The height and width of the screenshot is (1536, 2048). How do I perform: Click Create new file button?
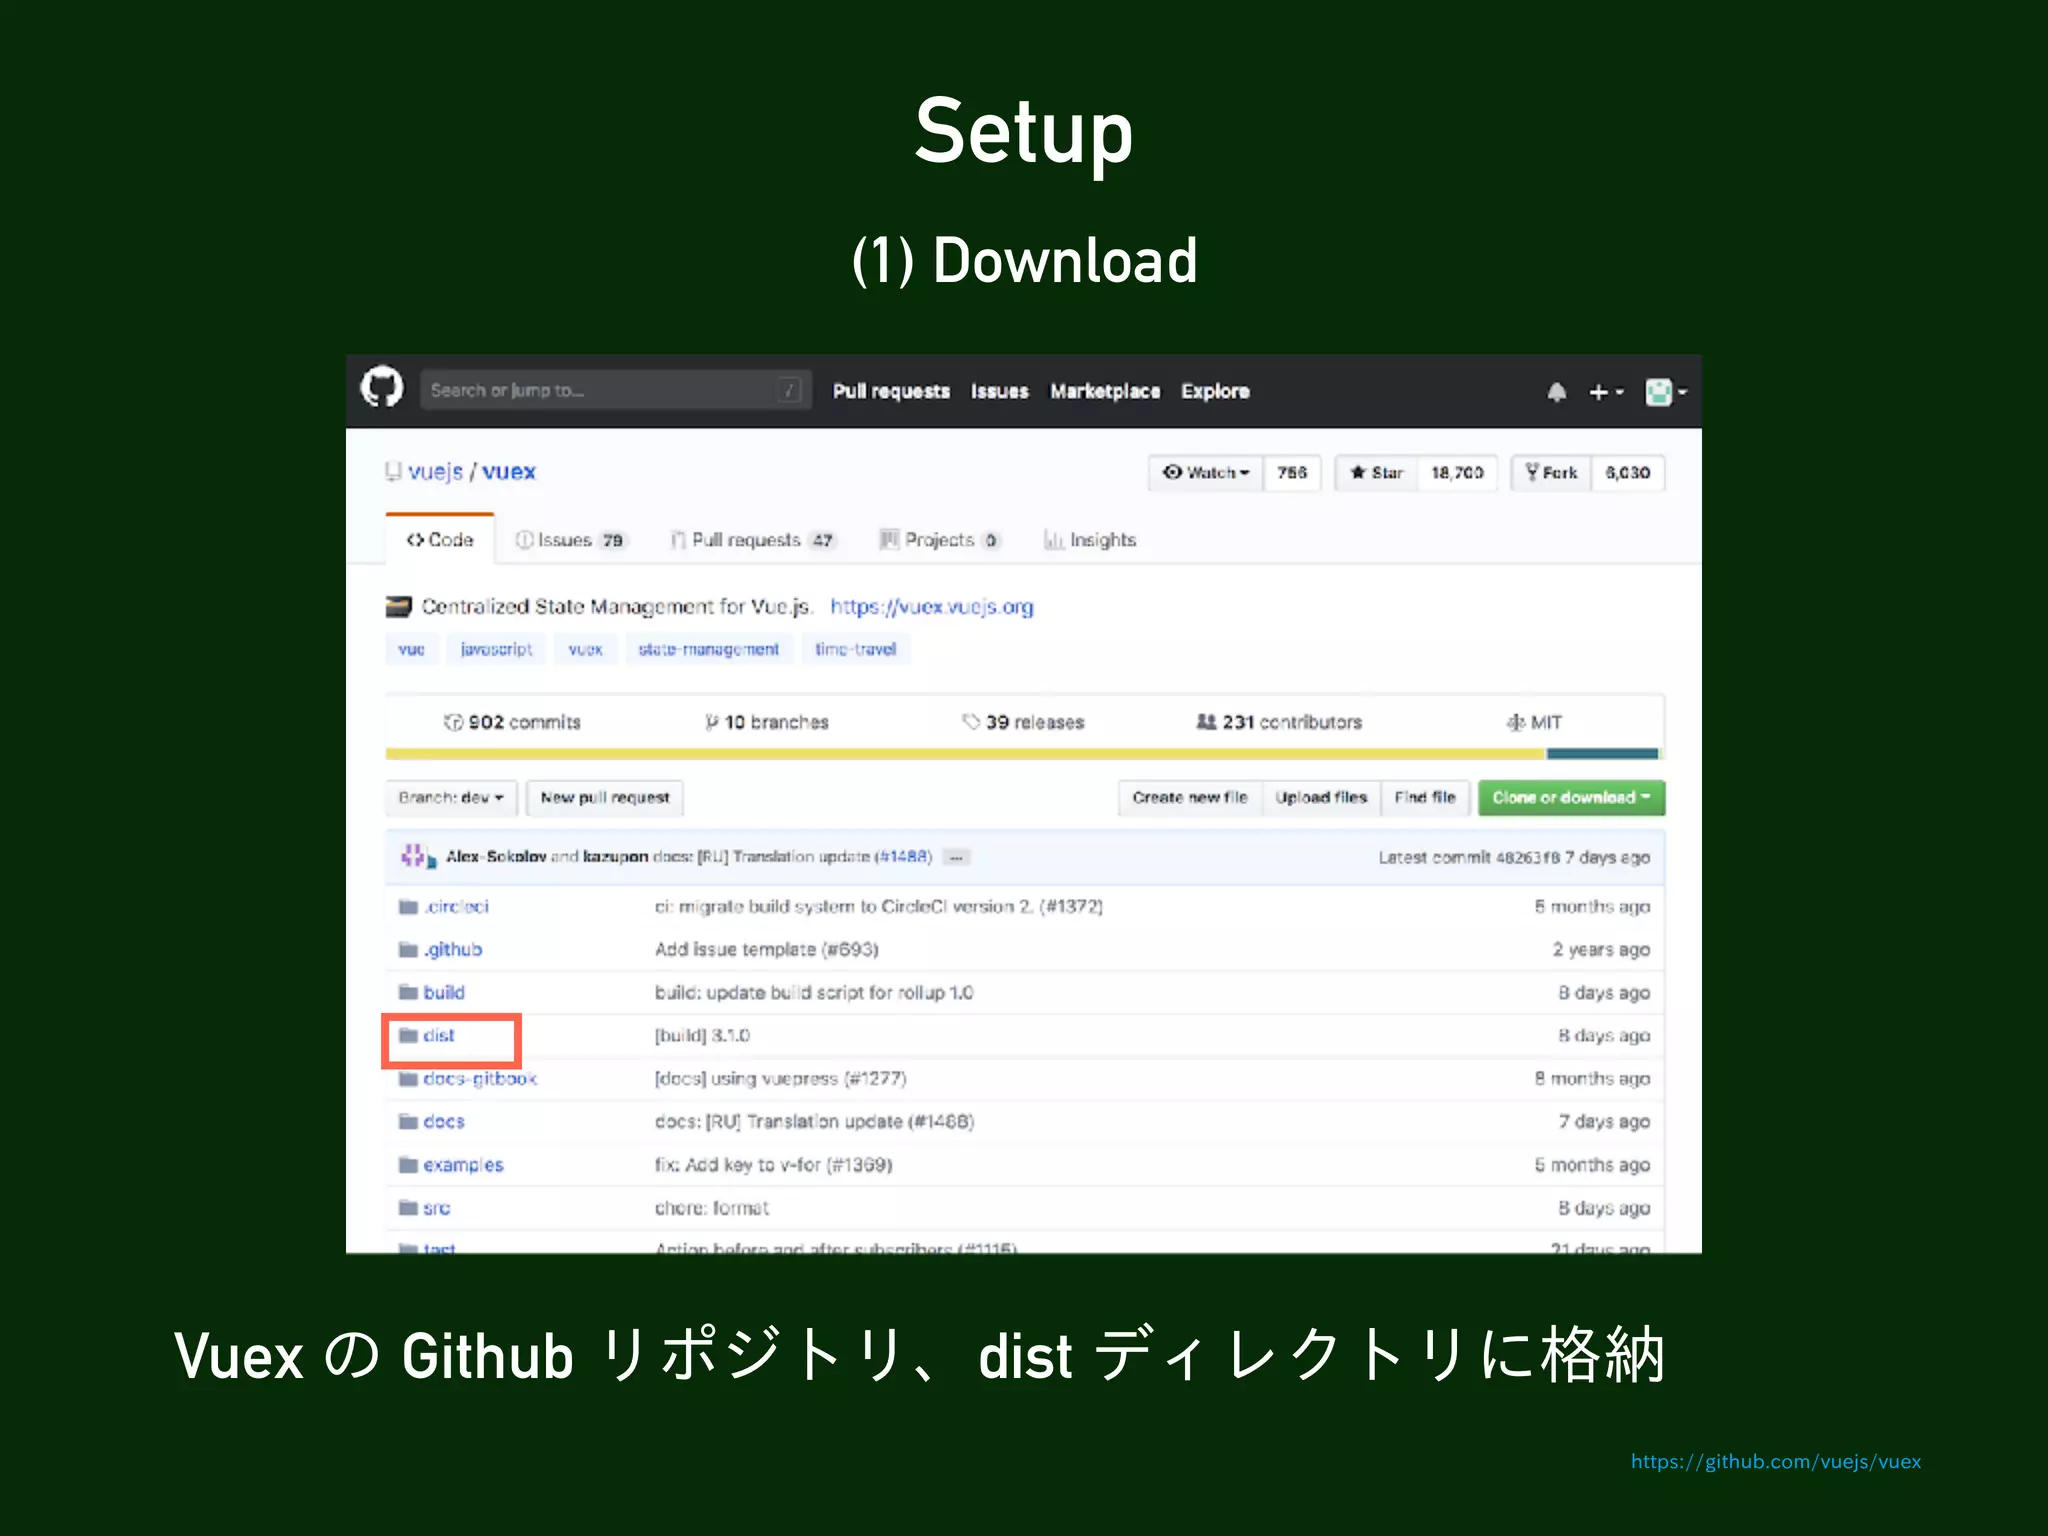click(x=1190, y=797)
